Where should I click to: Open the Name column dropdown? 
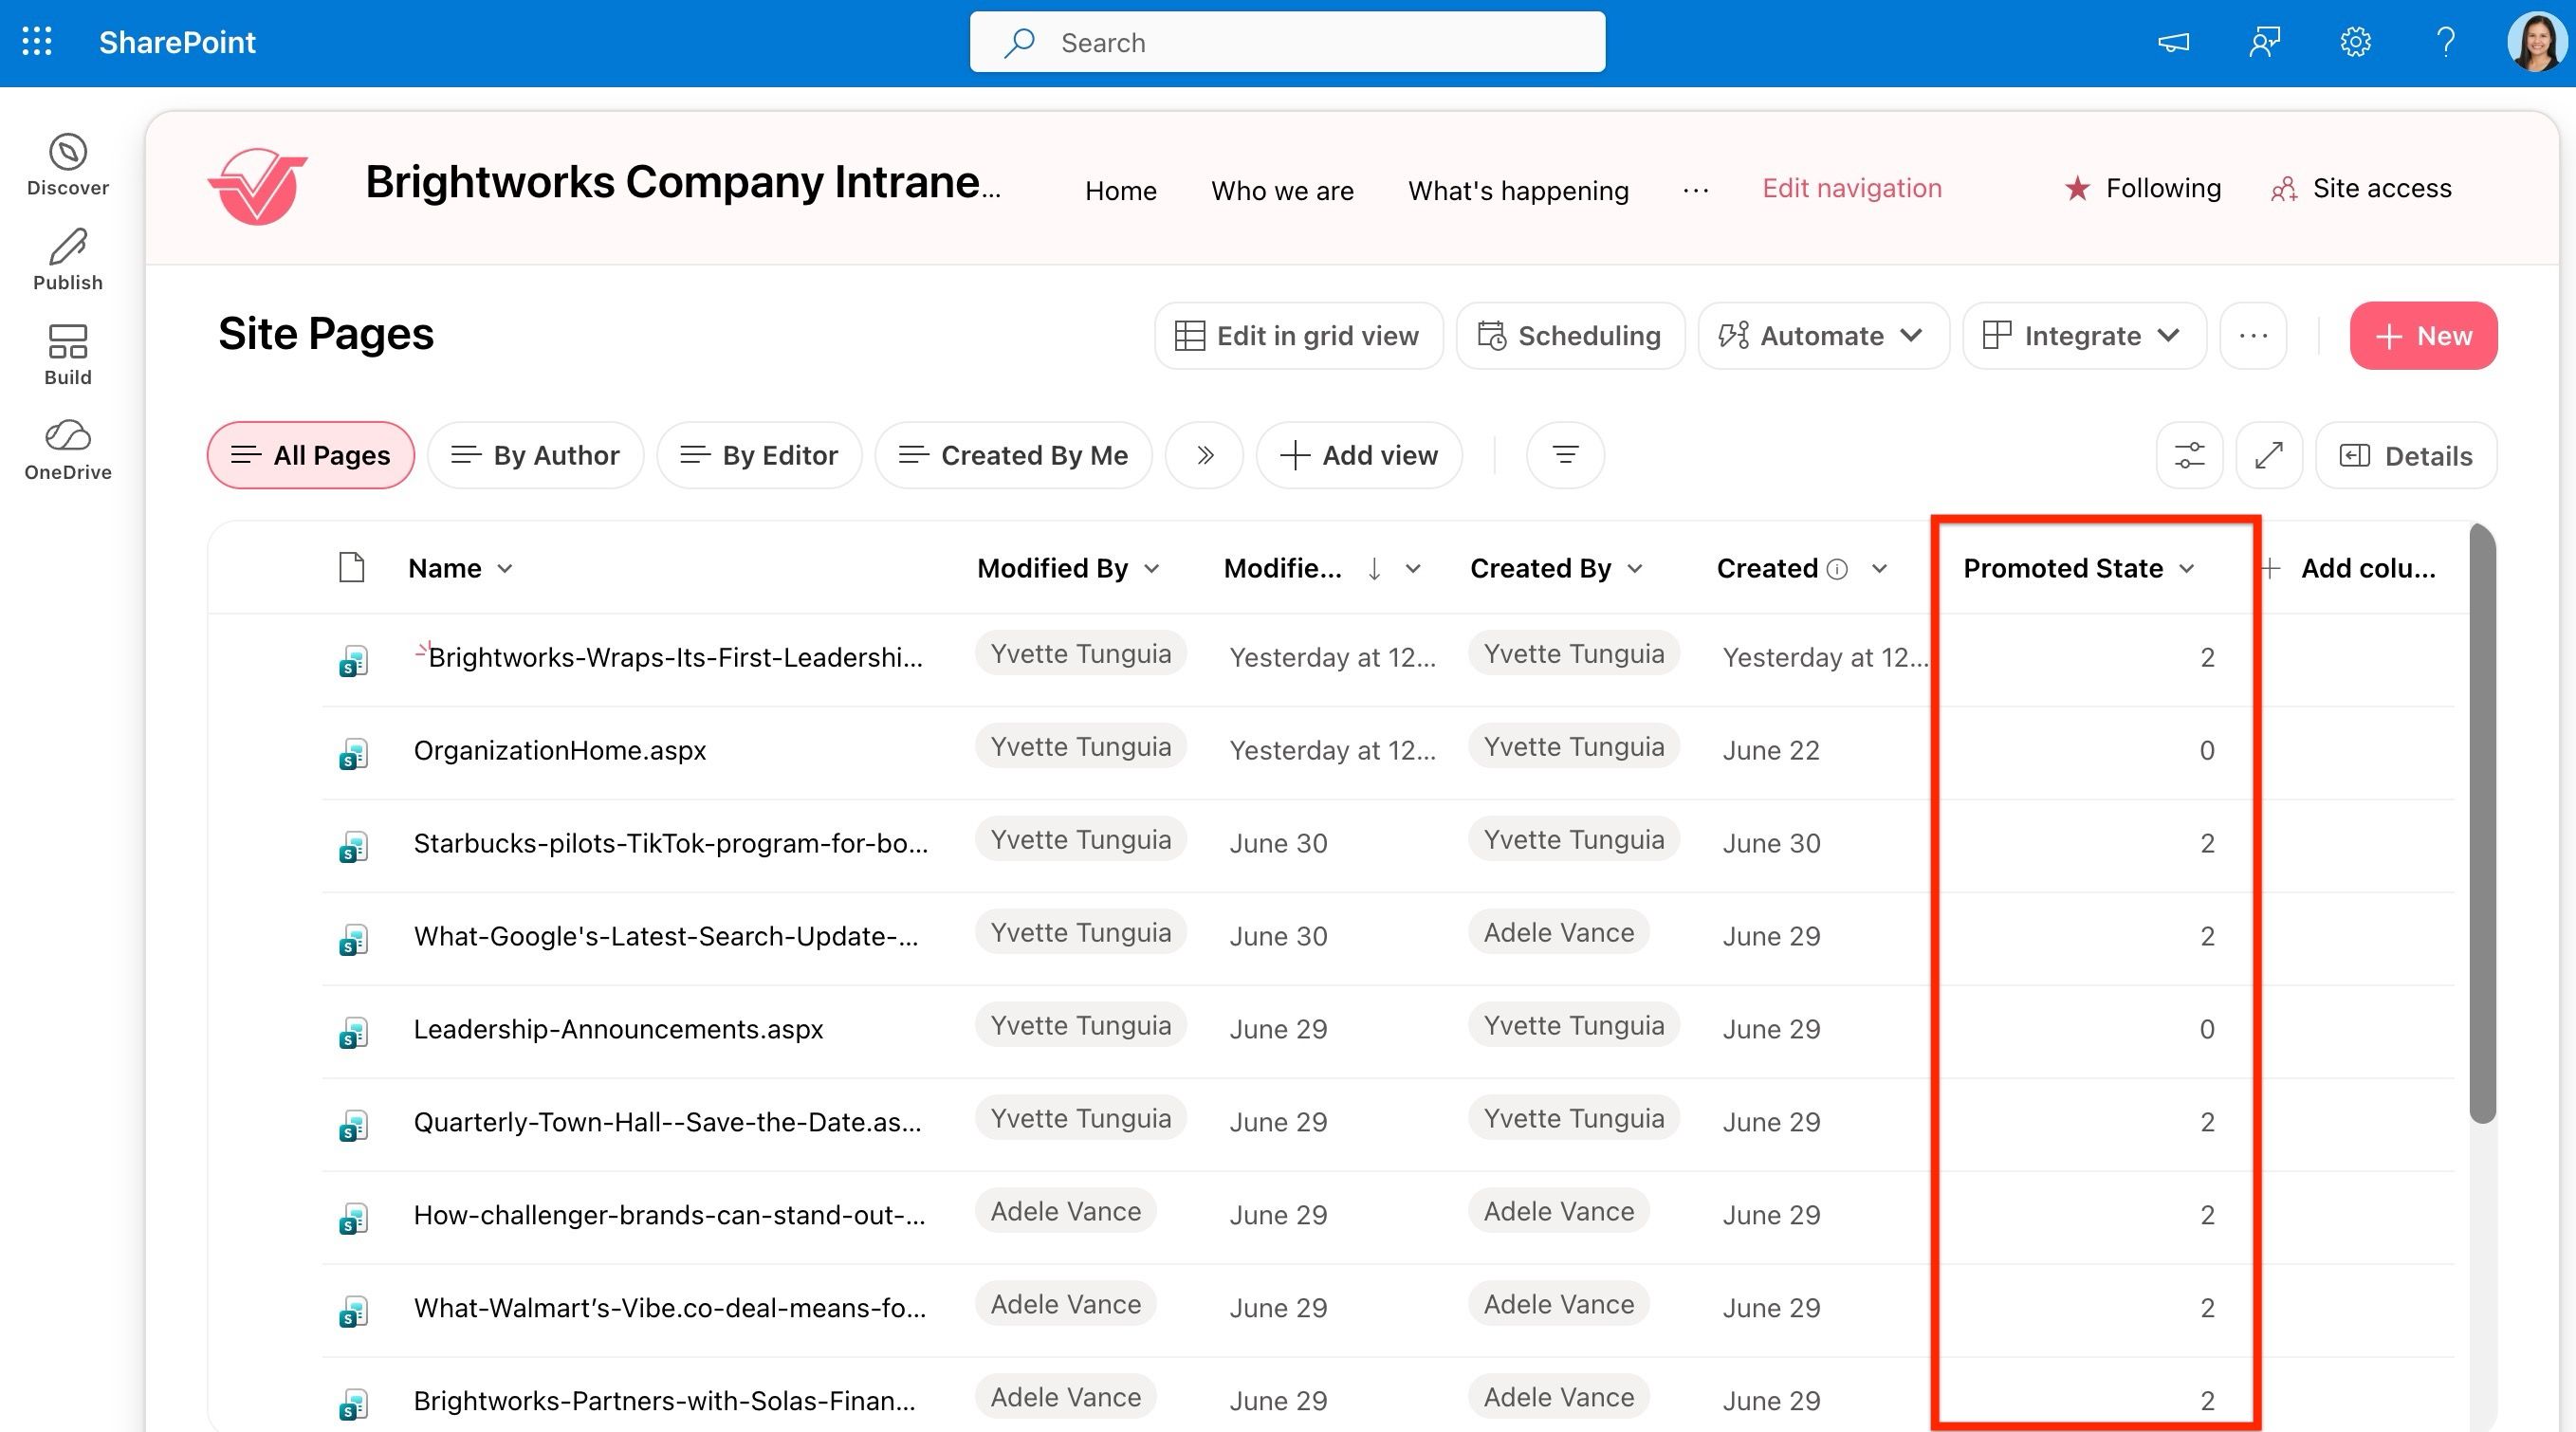[505, 569]
